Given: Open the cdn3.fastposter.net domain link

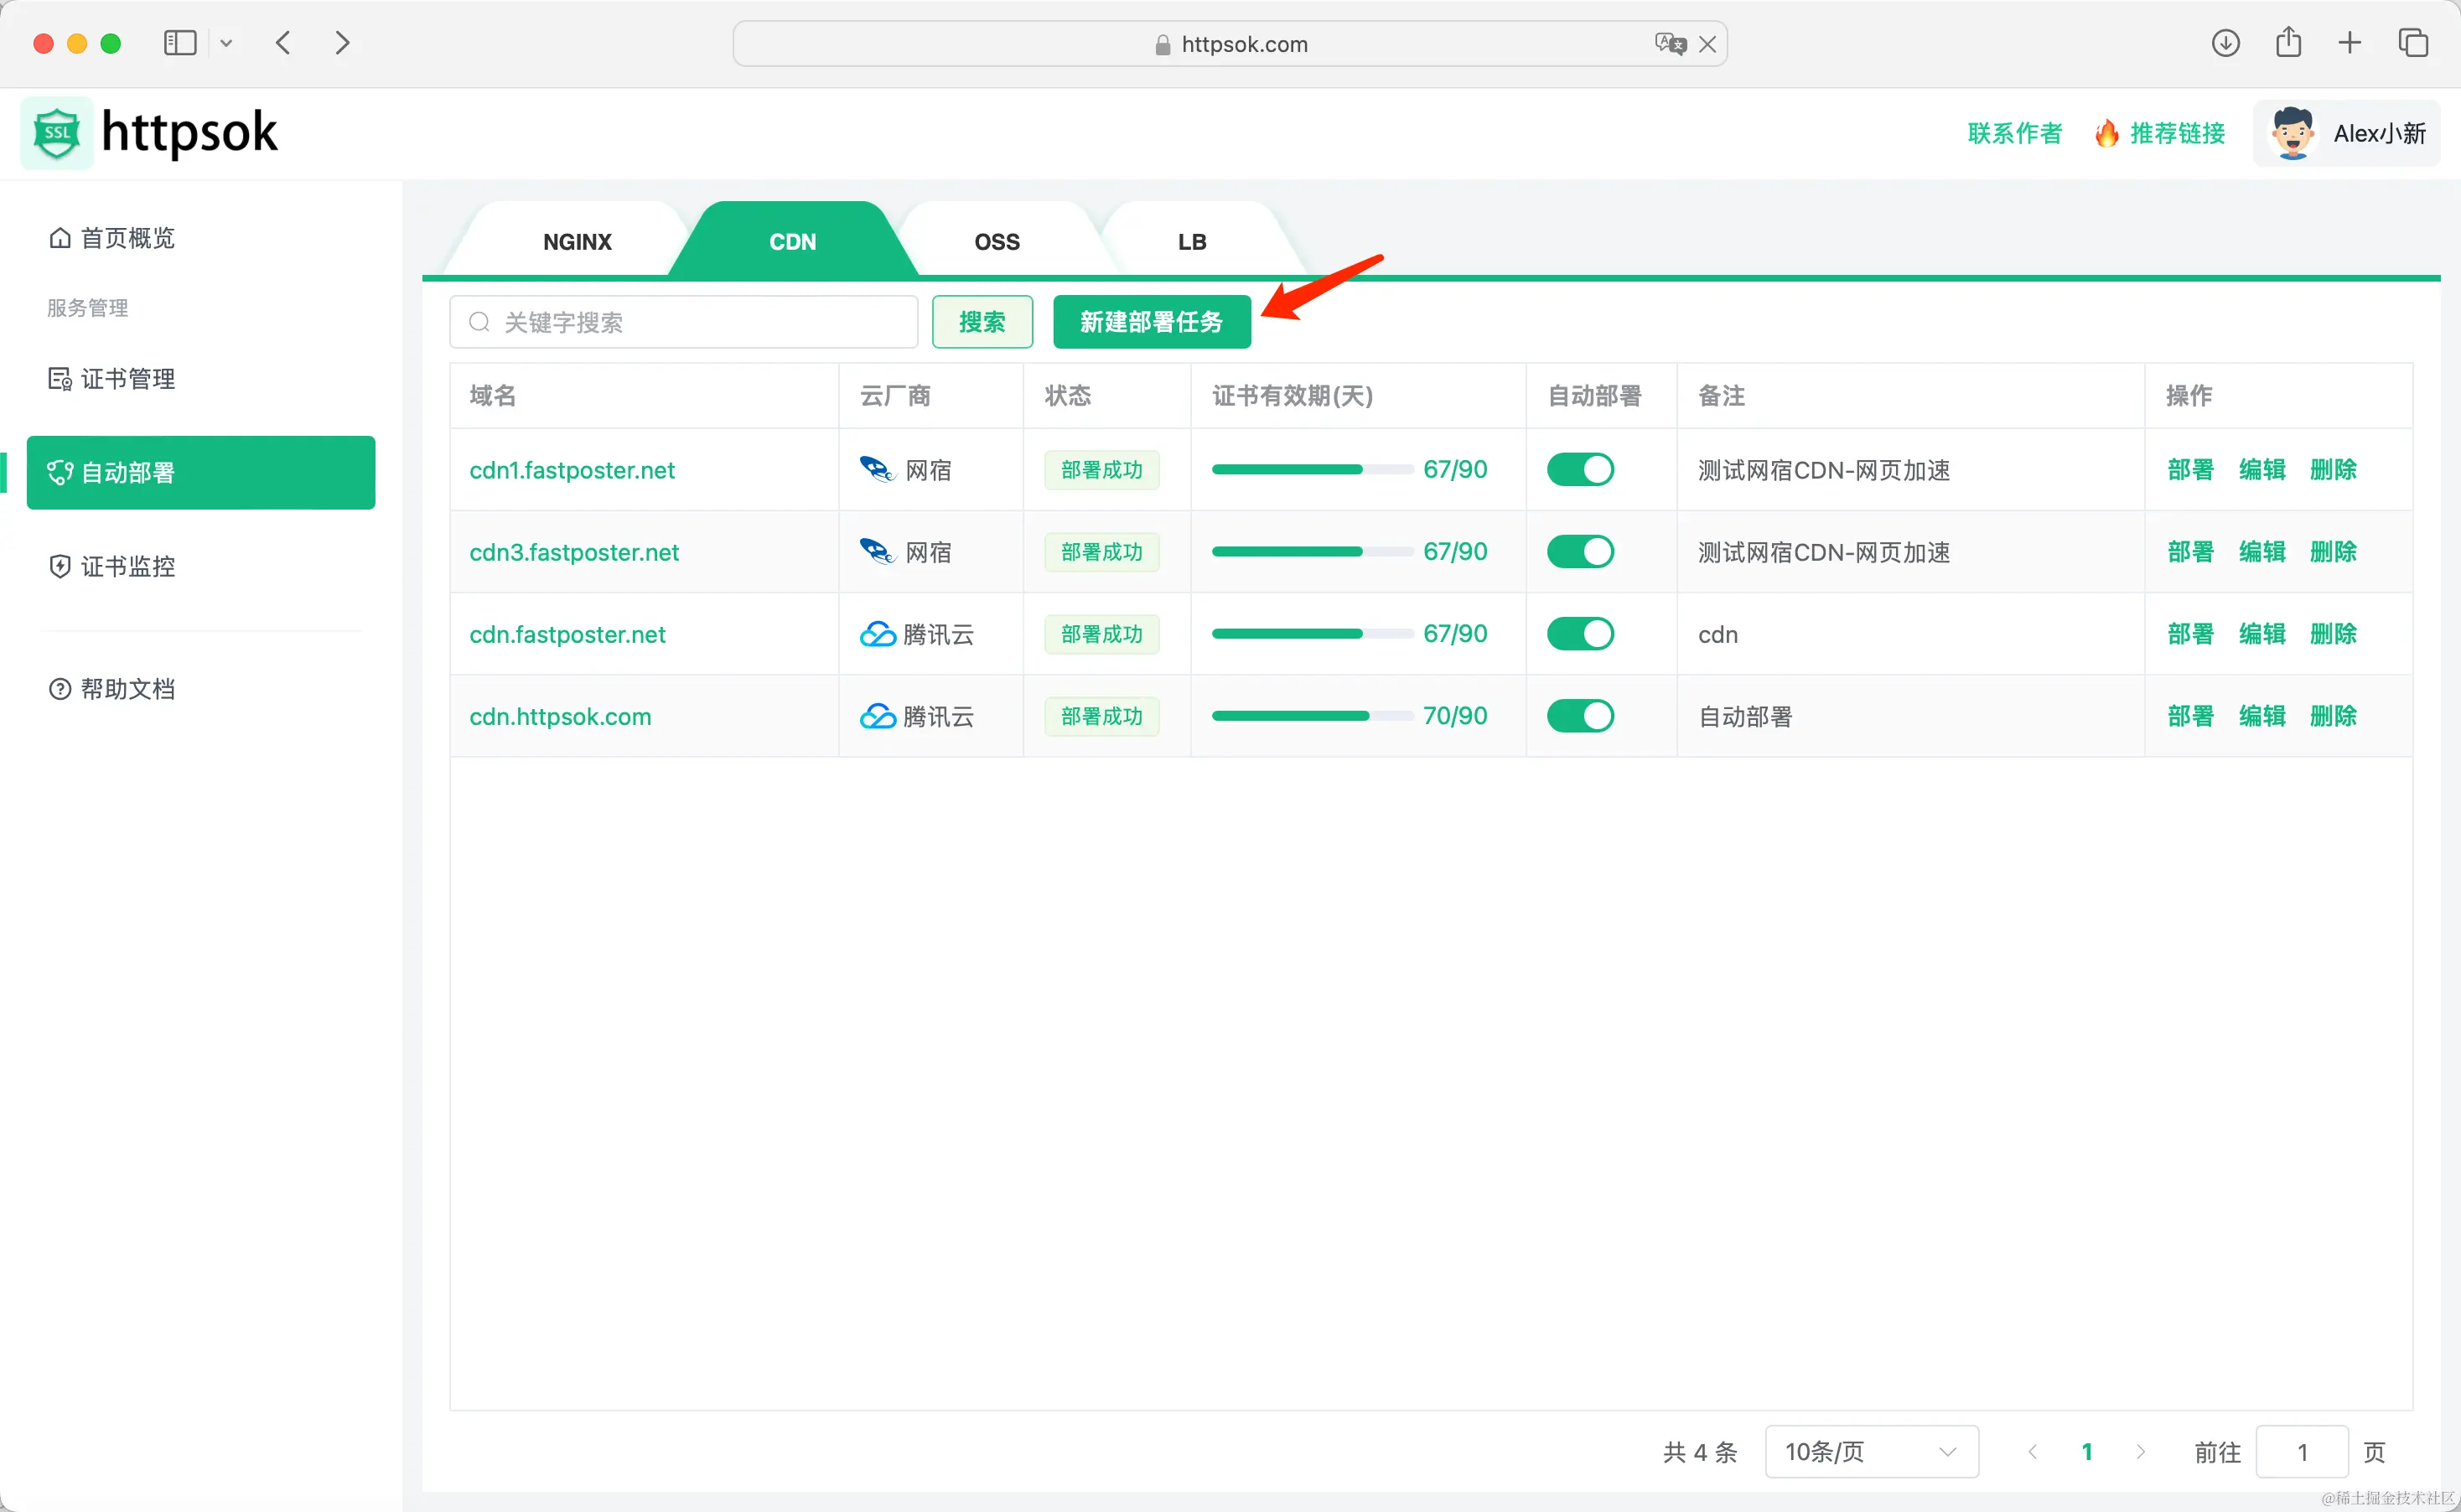Looking at the screenshot, I should (574, 552).
